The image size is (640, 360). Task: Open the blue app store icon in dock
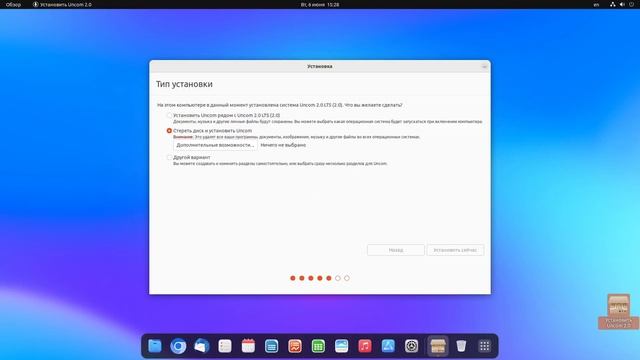pyautogui.click(x=388, y=346)
